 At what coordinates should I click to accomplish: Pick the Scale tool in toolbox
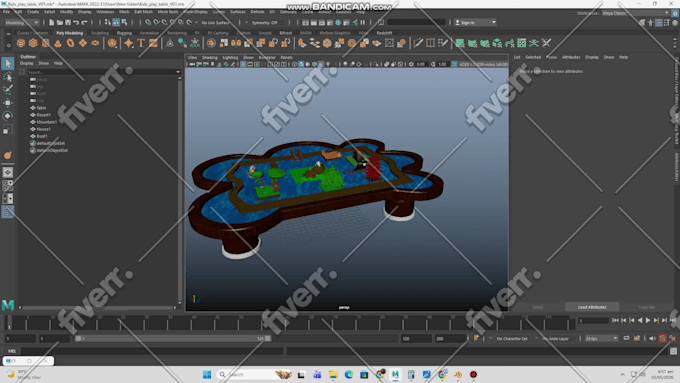pos(8,129)
